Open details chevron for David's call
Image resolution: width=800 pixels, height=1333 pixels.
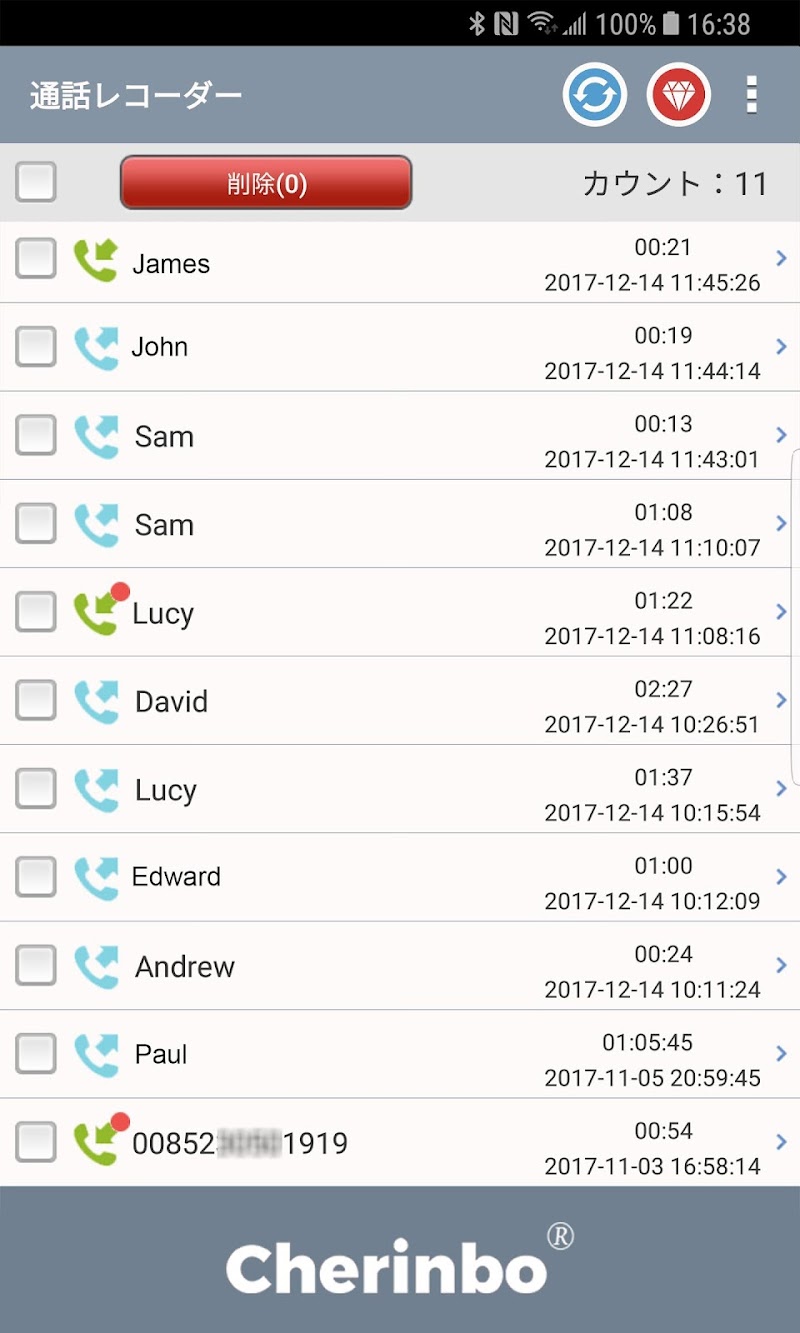click(781, 700)
